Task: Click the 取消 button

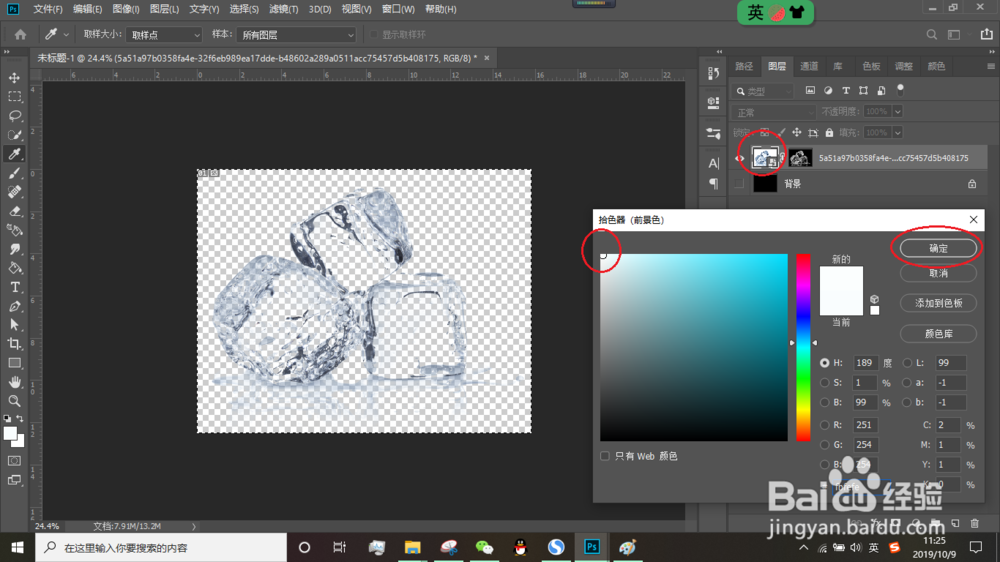Action: click(x=938, y=273)
